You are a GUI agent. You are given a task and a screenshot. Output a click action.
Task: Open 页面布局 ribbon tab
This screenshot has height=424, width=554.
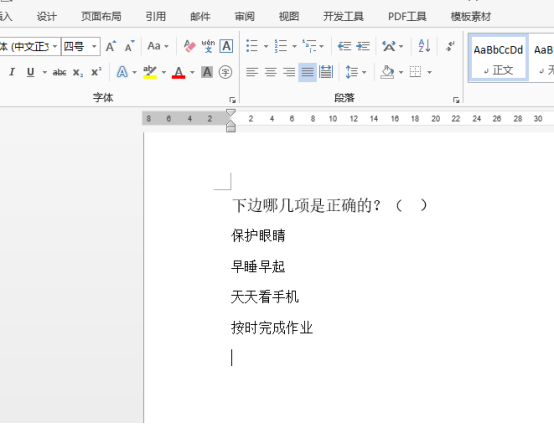coord(101,17)
